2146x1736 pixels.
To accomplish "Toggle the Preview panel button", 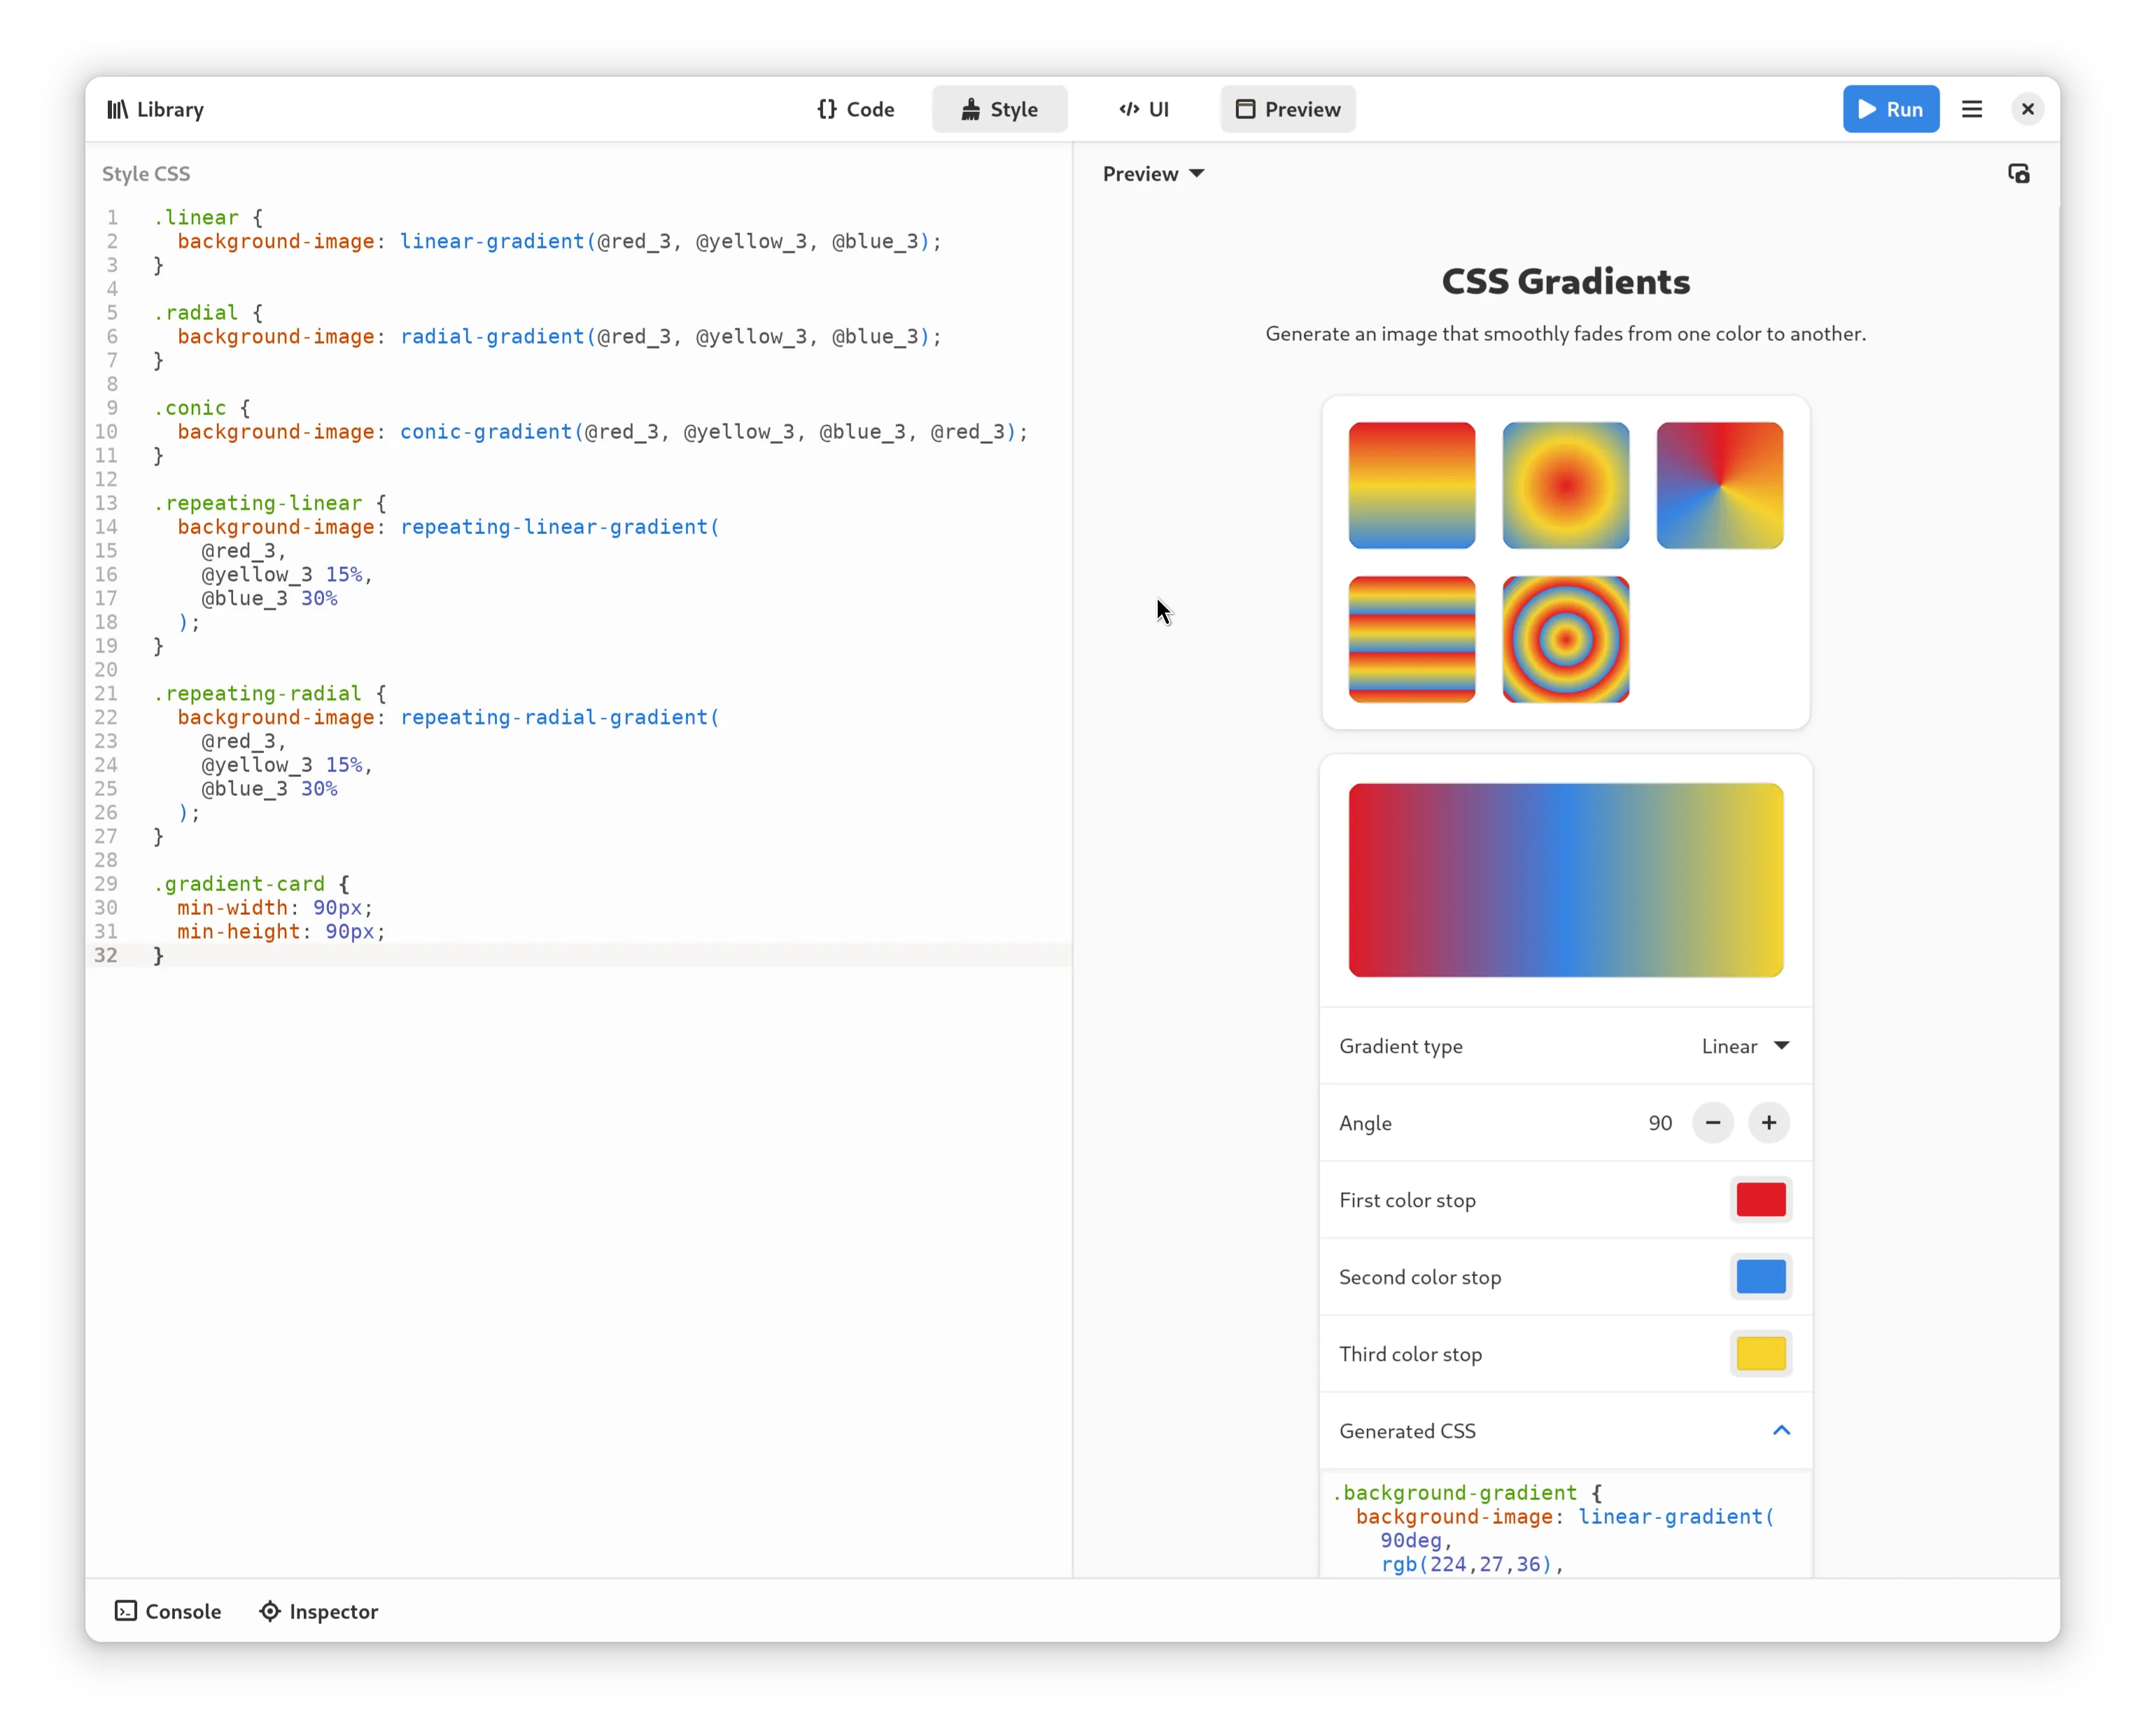I will click(x=1287, y=109).
